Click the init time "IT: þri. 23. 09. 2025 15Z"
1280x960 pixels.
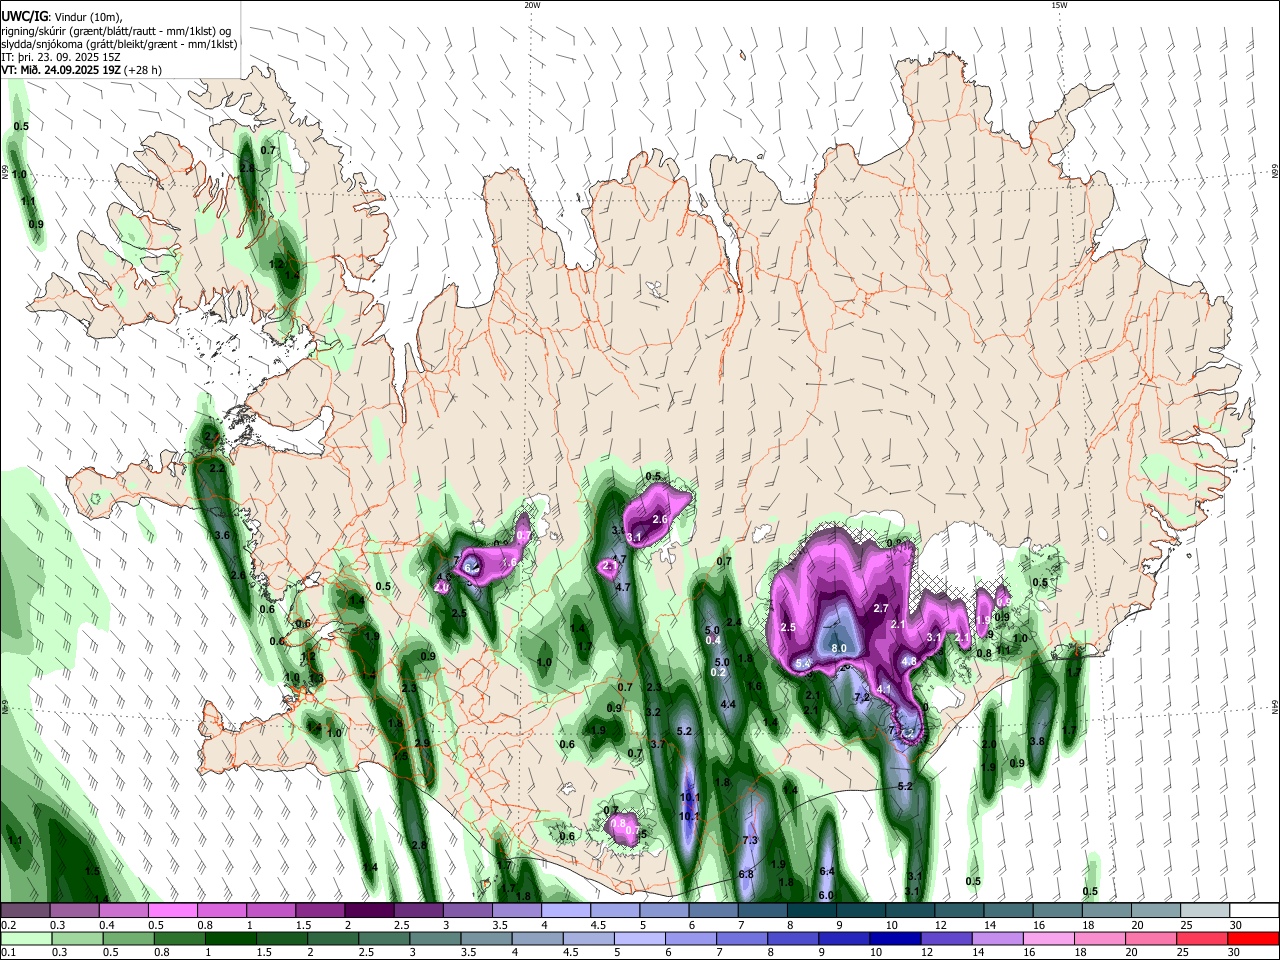point(61,57)
